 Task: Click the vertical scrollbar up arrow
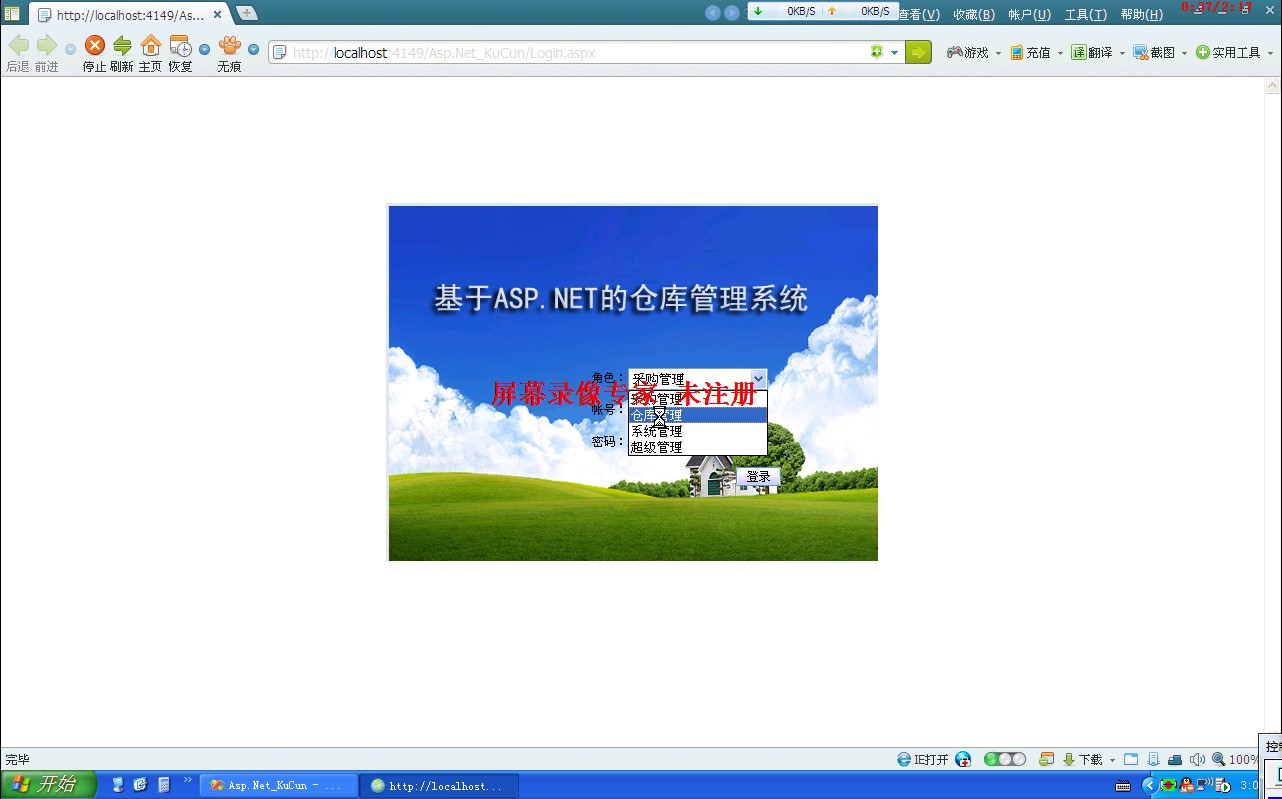(1273, 86)
